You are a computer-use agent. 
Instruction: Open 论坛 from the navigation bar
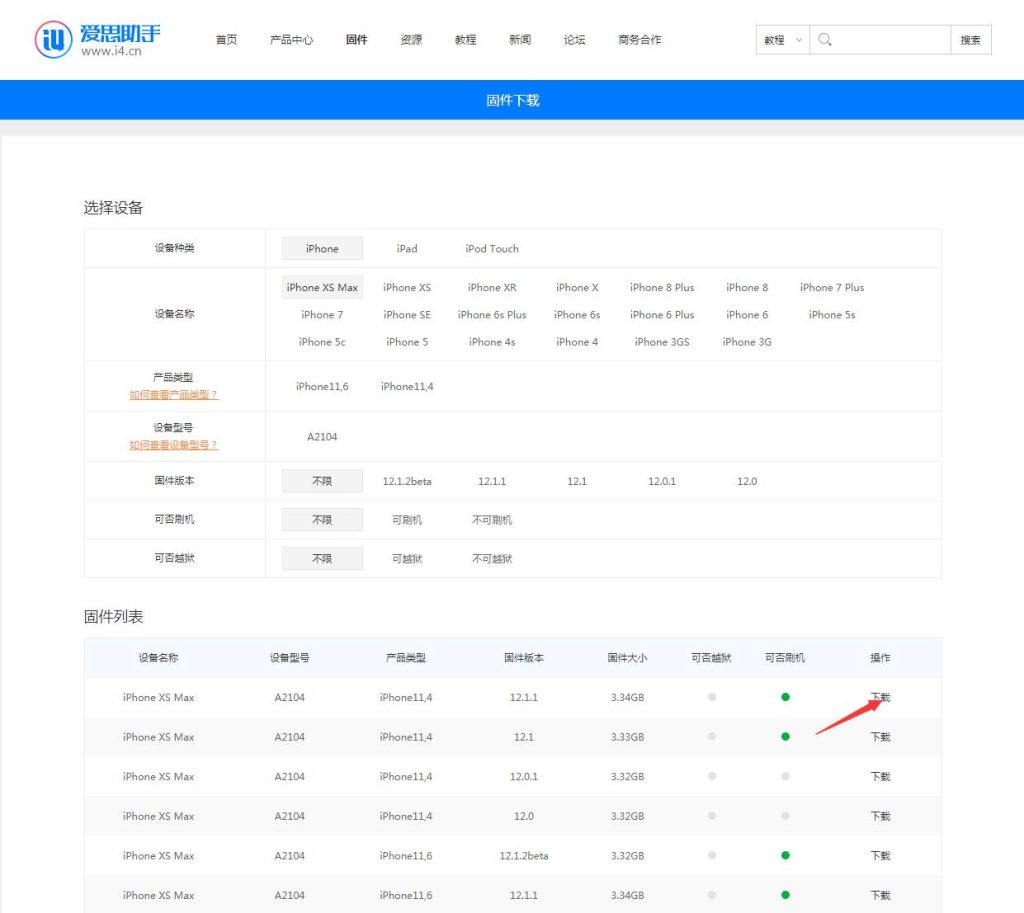pos(574,40)
